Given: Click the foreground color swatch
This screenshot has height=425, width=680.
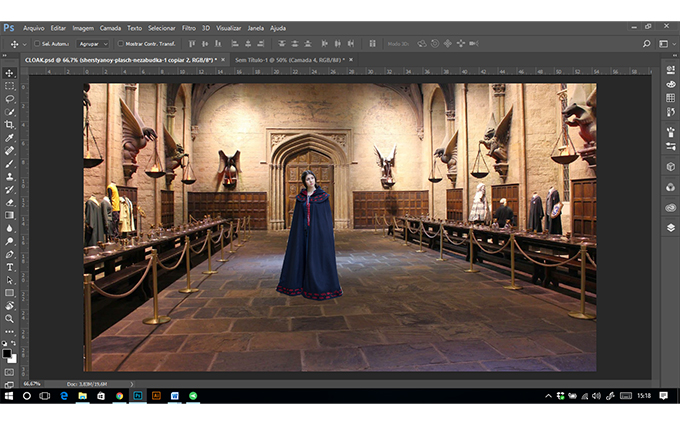Looking at the screenshot, I should point(7,353).
